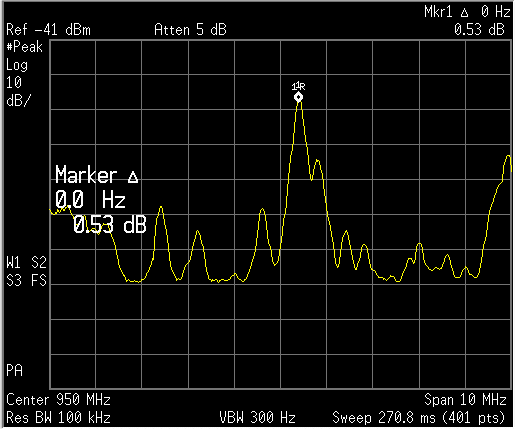Click the delta triangle beside Marker text

pyautogui.click(x=133, y=177)
